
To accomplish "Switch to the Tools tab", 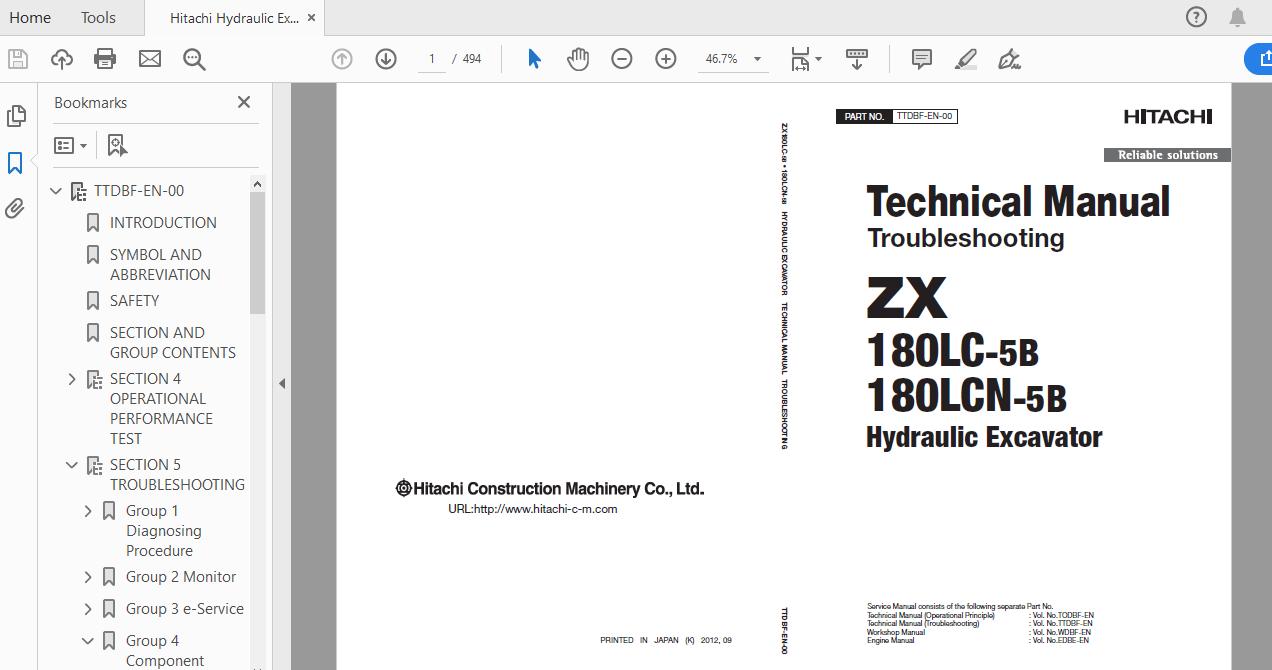I will click(x=98, y=17).
